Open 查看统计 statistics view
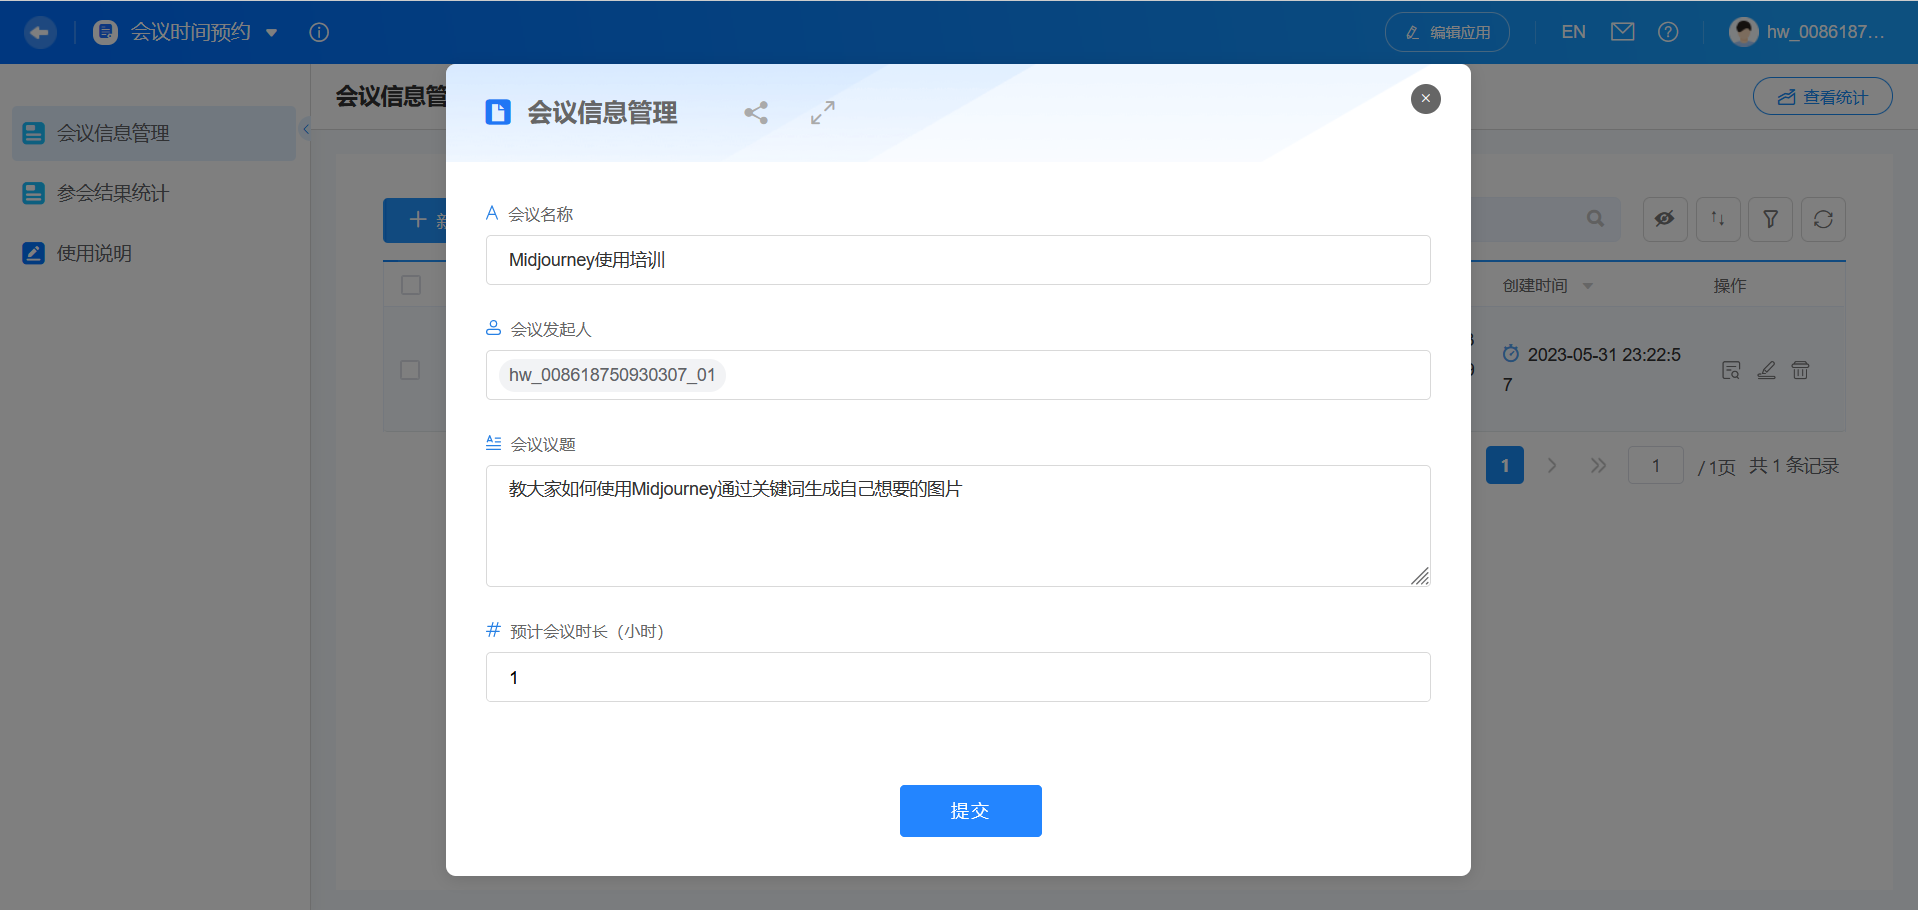This screenshot has width=1918, height=910. pos(1822,96)
